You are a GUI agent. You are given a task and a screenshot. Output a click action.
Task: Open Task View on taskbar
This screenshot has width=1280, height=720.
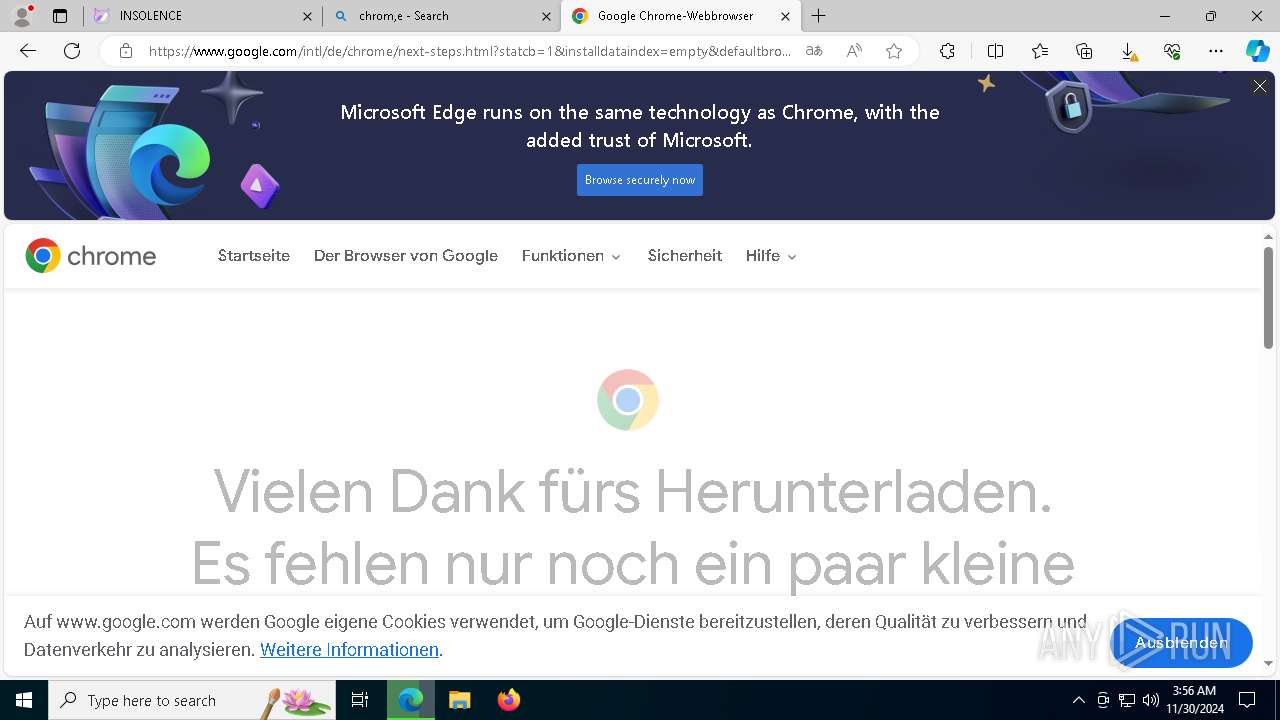[360, 700]
